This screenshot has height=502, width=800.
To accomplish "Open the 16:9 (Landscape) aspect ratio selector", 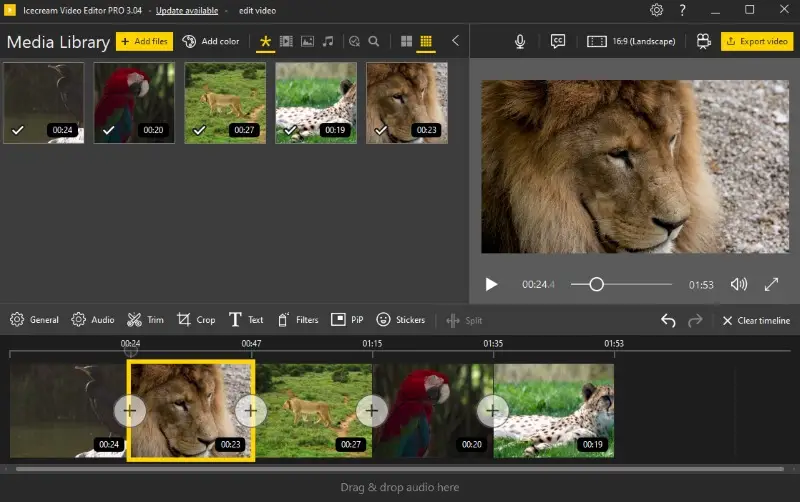I will 631,41.
